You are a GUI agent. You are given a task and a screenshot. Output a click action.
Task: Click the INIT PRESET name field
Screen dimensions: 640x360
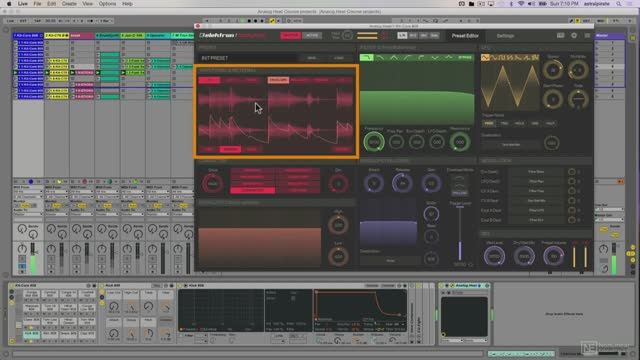(248, 58)
